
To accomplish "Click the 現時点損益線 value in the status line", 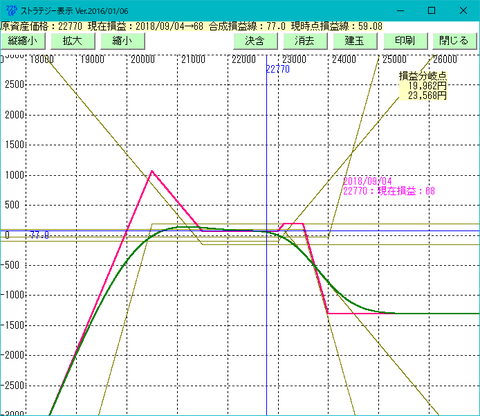I will point(370,26).
